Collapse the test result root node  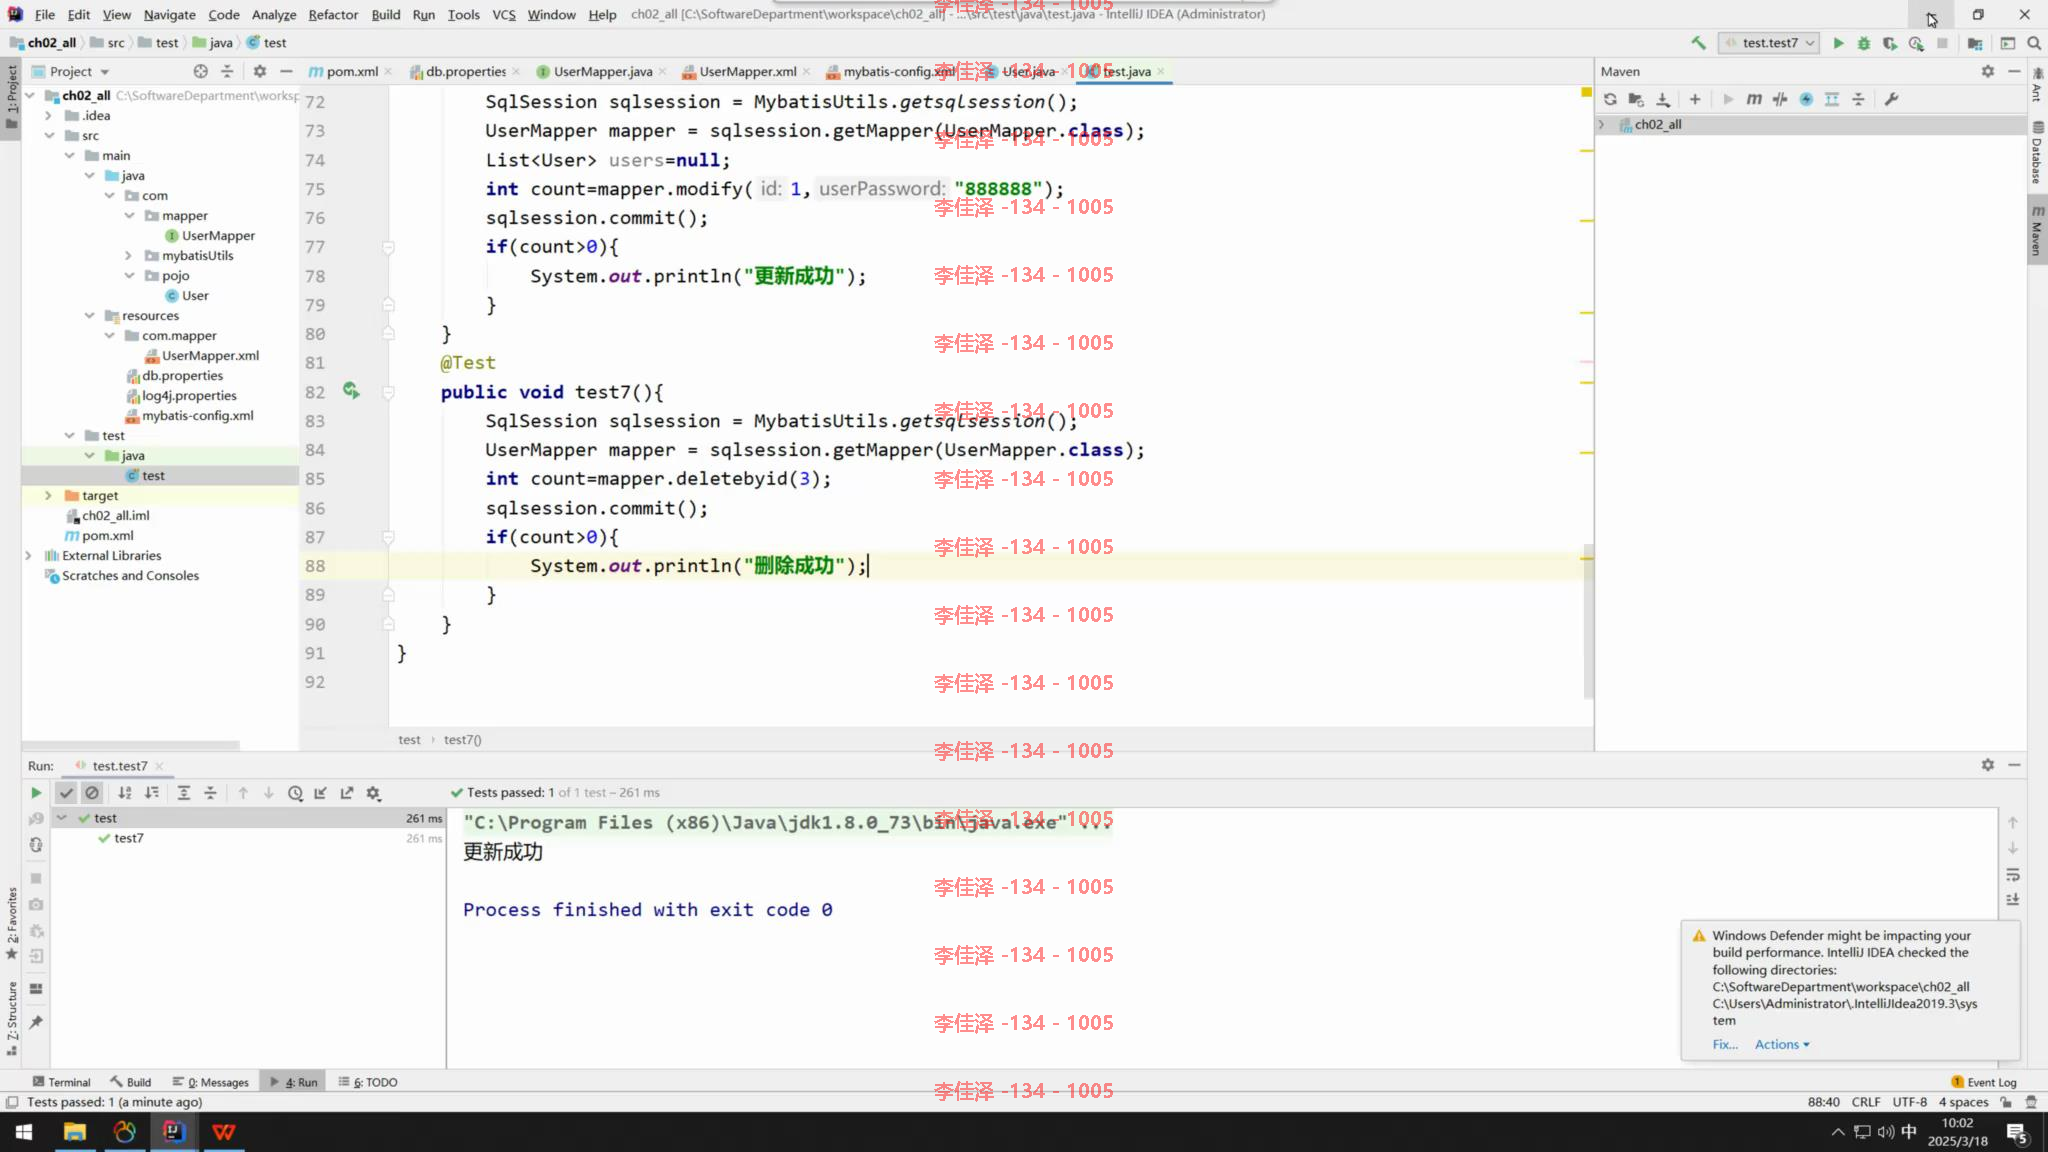[62, 818]
